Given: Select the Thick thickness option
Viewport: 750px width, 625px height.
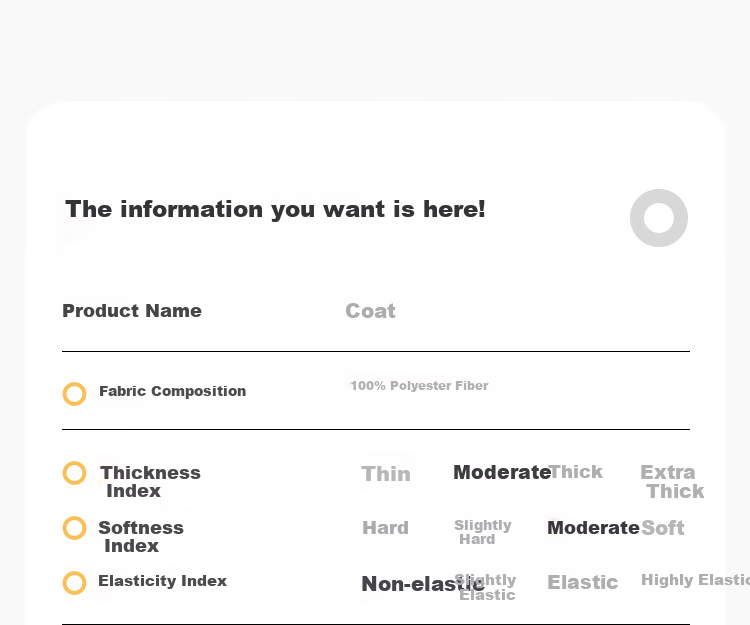Looking at the screenshot, I should coord(576,472).
